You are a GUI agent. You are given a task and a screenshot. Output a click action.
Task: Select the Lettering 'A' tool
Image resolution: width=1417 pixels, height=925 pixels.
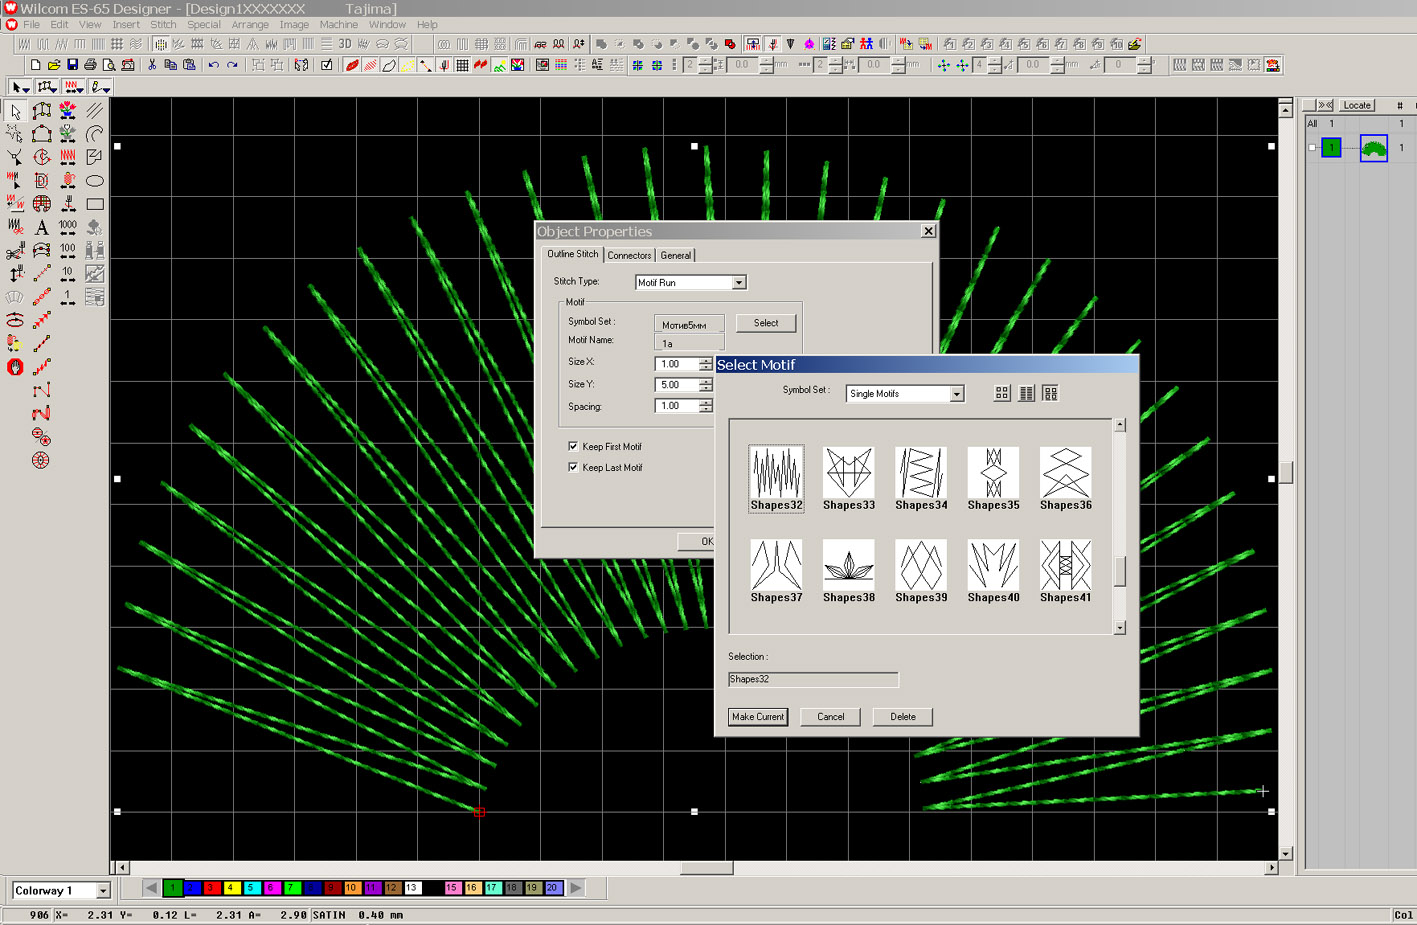pyautogui.click(x=42, y=227)
